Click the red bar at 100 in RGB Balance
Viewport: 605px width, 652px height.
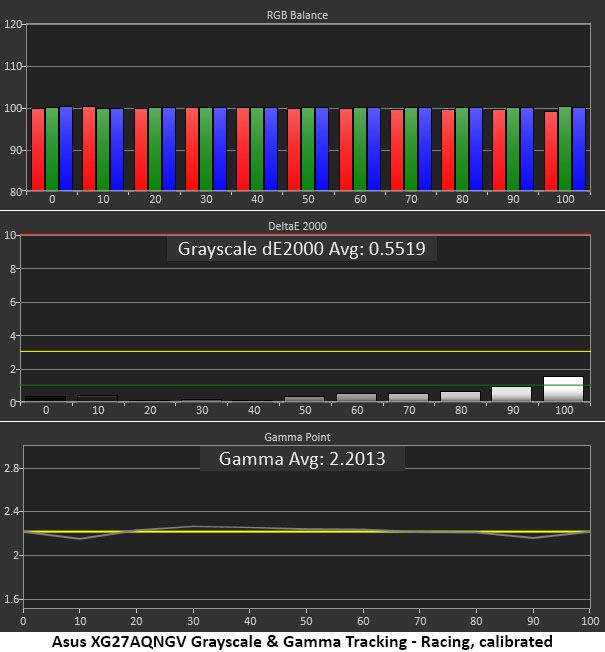[551, 151]
